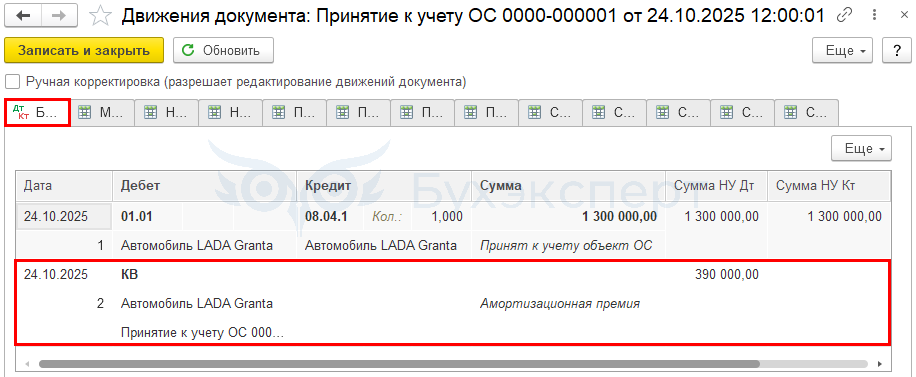Screen dimensions: 916x377
Task: Expand the top Еще dropdown menu
Action: 842,51
